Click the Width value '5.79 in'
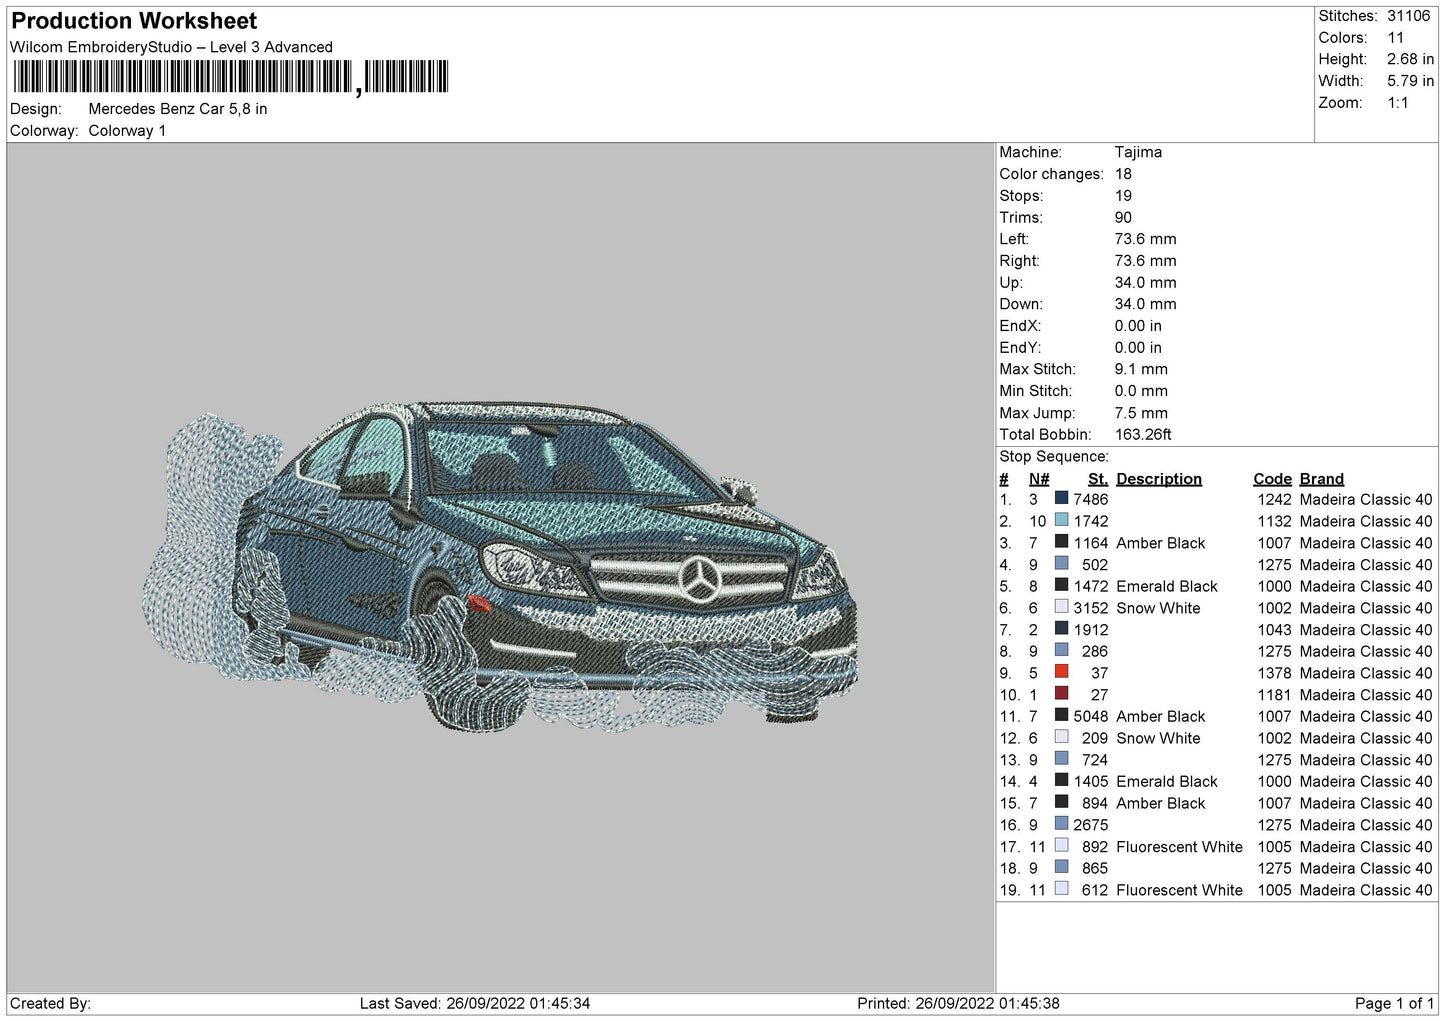 [x=1410, y=81]
